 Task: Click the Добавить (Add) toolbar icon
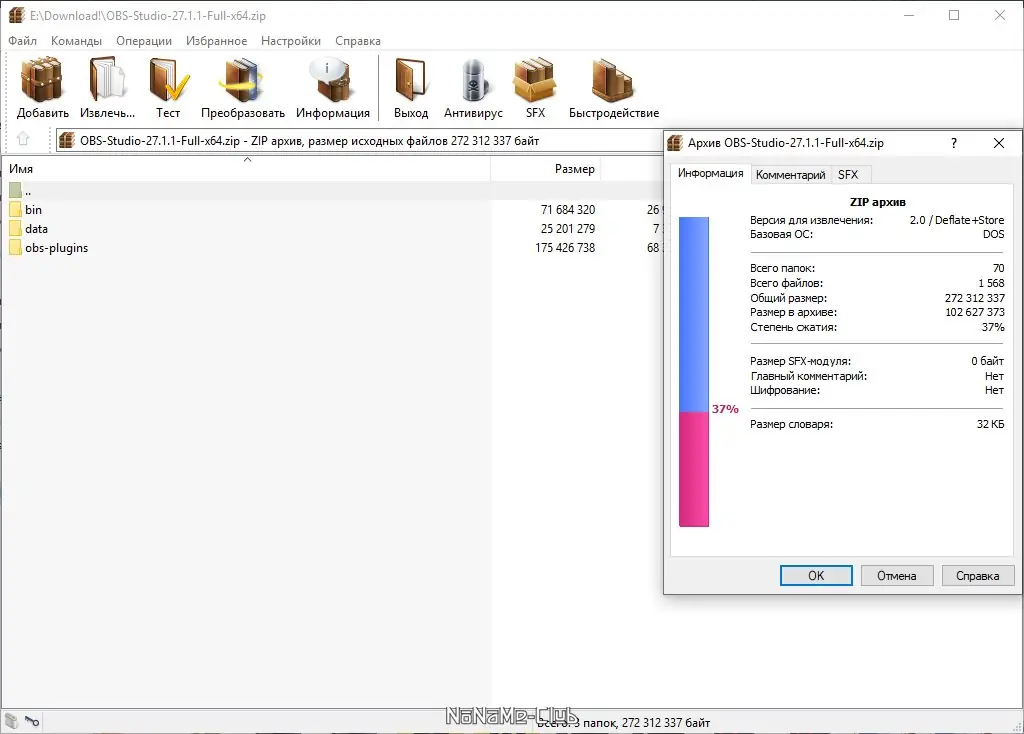tap(42, 80)
